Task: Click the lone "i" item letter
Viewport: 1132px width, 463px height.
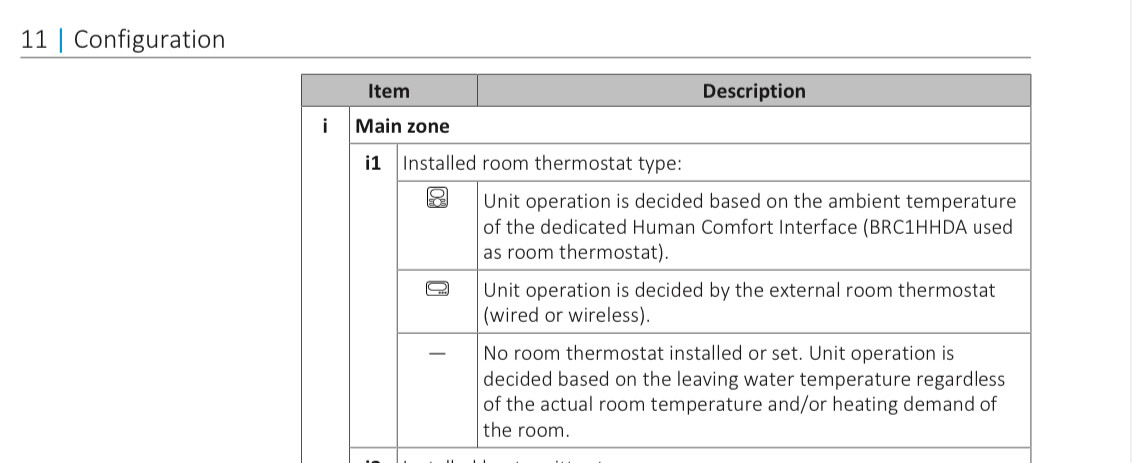Action: (x=325, y=126)
